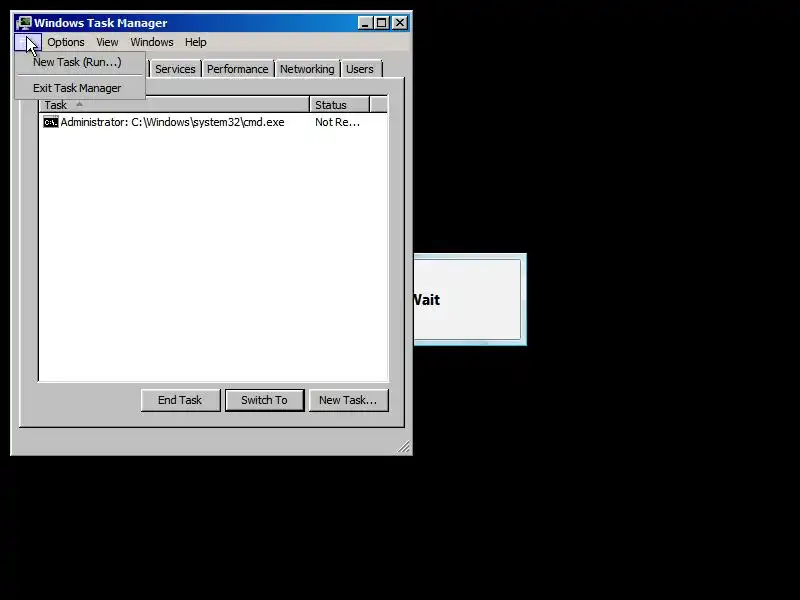Viewport: 800px width, 600px height.
Task: Maximize the Windows Task Manager window
Action: pyautogui.click(x=382, y=23)
